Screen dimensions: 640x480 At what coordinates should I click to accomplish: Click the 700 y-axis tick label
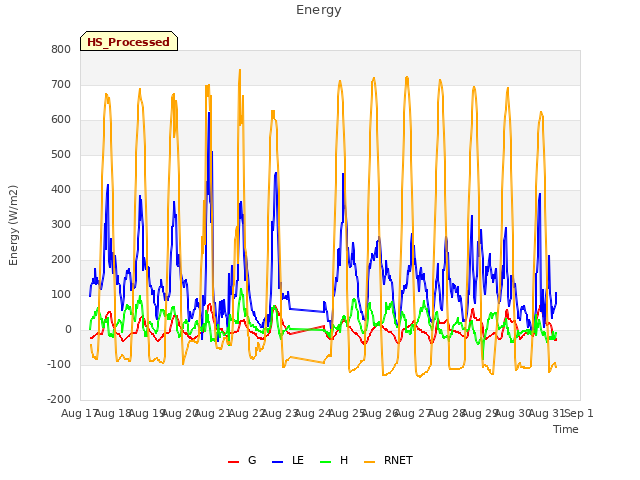61,85
